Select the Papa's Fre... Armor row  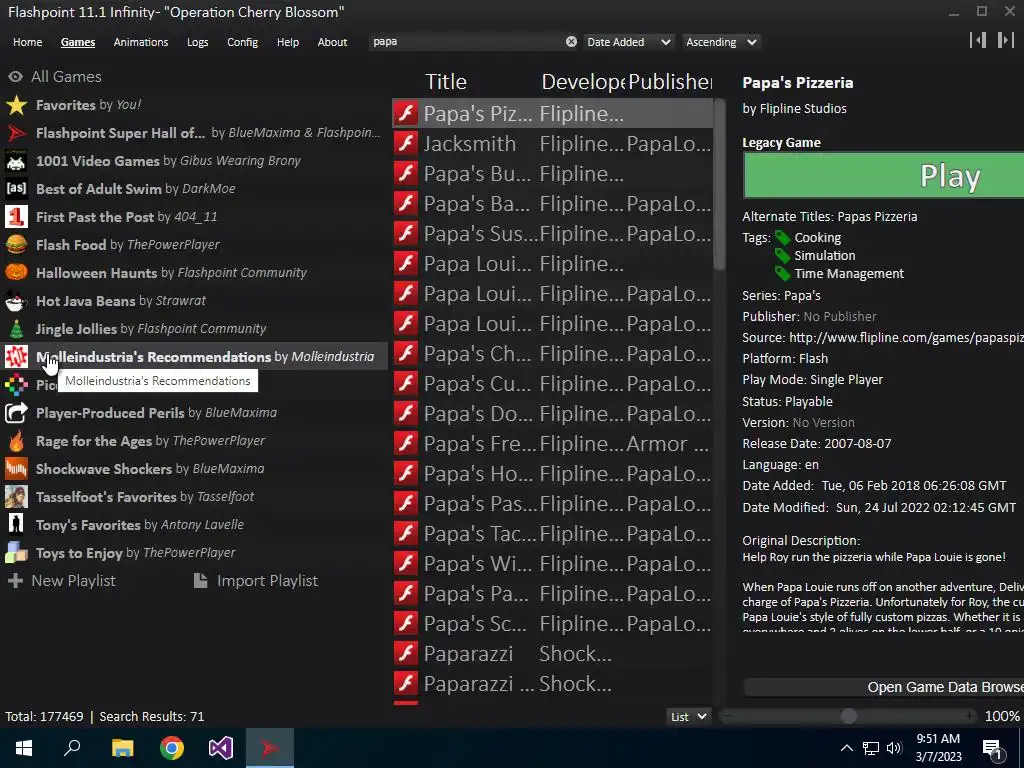coord(552,443)
